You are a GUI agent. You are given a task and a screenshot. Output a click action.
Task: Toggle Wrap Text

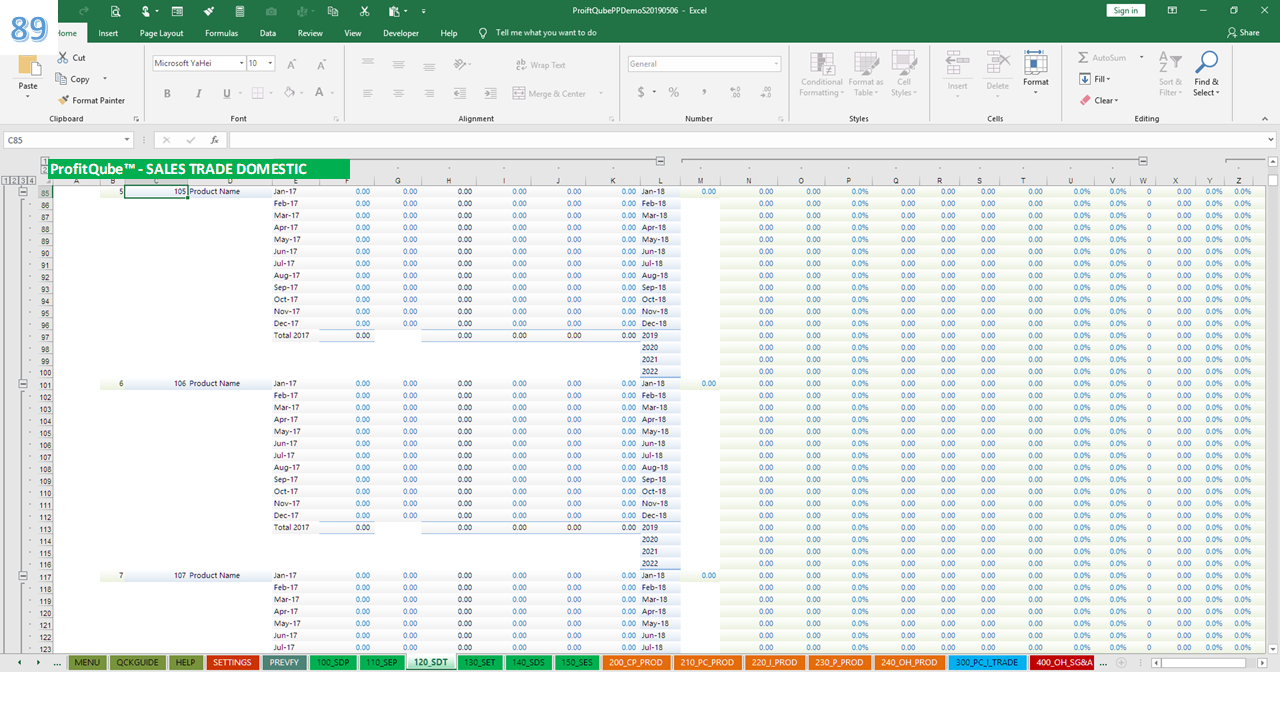pos(541,65)
